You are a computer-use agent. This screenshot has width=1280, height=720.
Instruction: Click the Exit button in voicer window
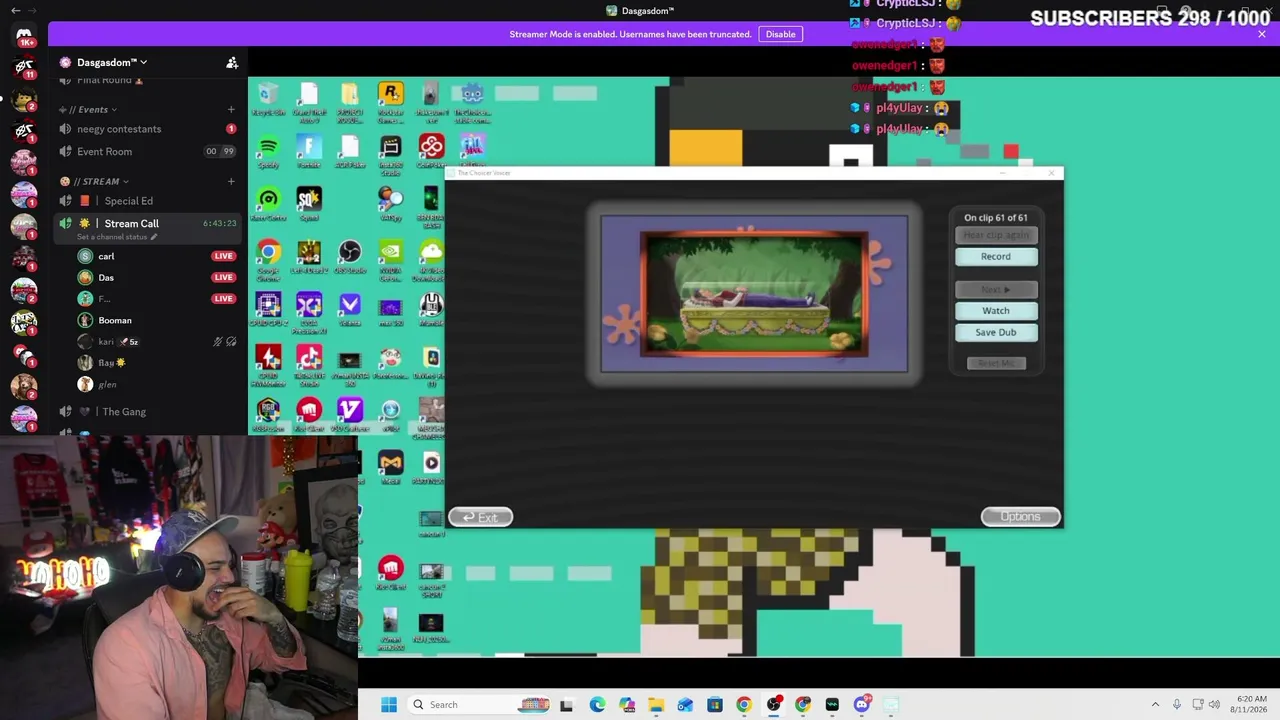(481, 517)
